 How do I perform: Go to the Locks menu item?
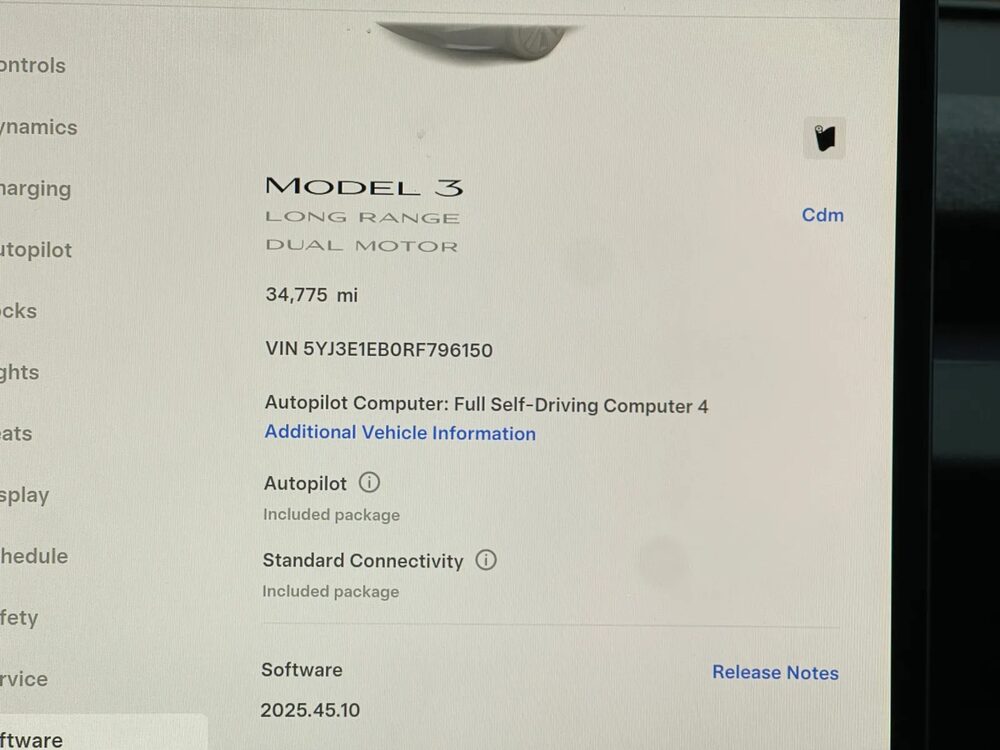(18, 311)
